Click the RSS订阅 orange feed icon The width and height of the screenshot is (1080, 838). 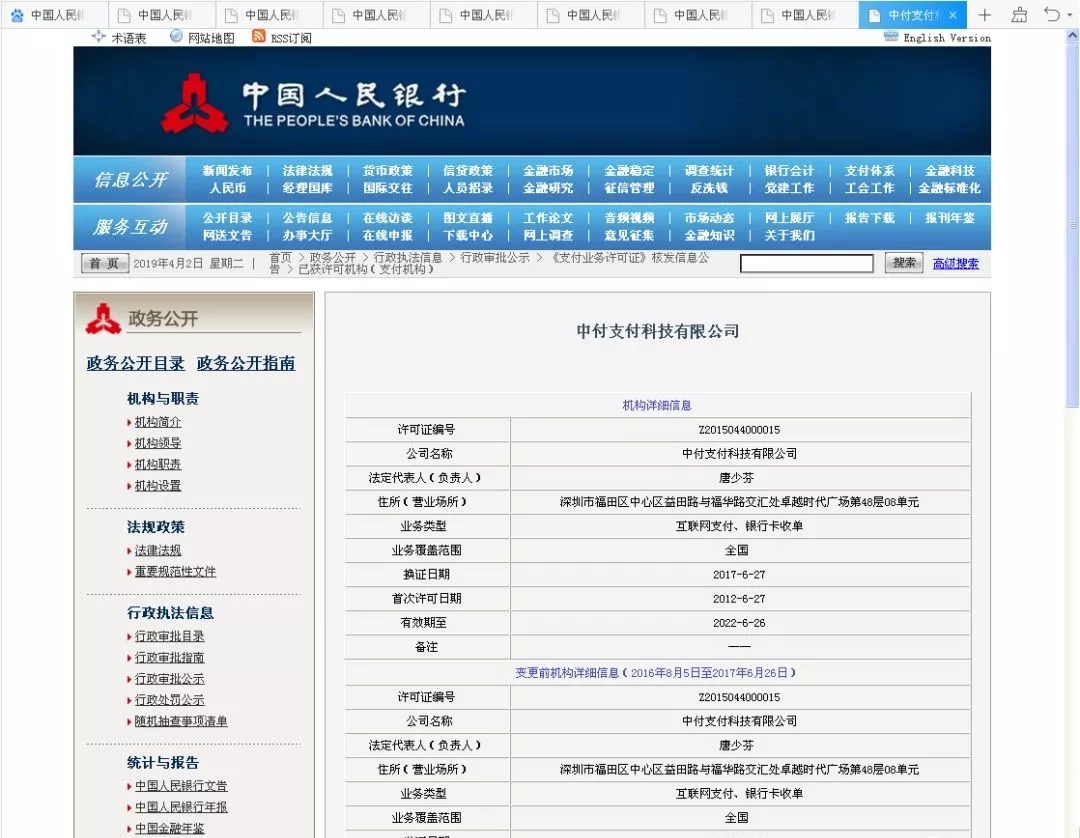tap(258, 36)
